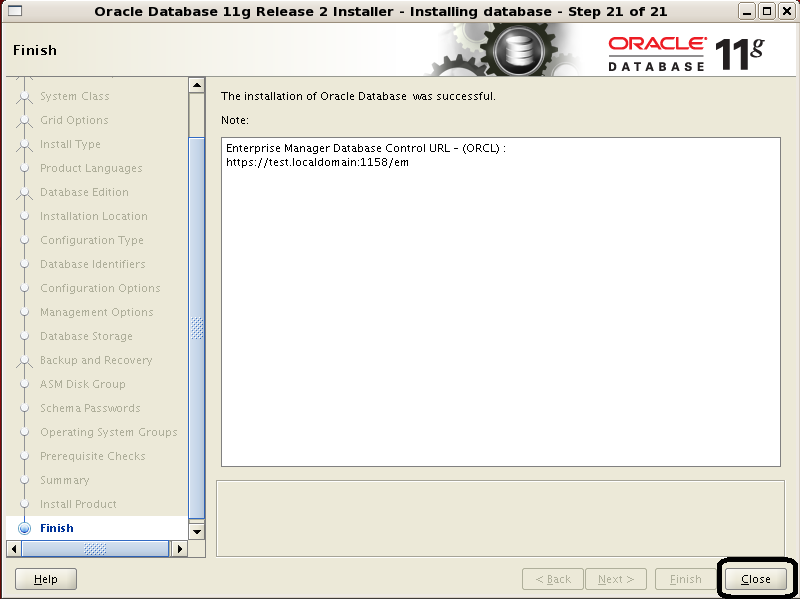Maximize the installer window

click(768, 12)
